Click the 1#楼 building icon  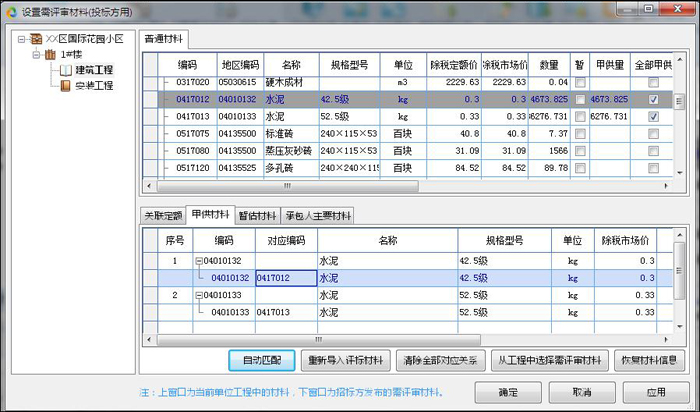(x=50, y=55)
